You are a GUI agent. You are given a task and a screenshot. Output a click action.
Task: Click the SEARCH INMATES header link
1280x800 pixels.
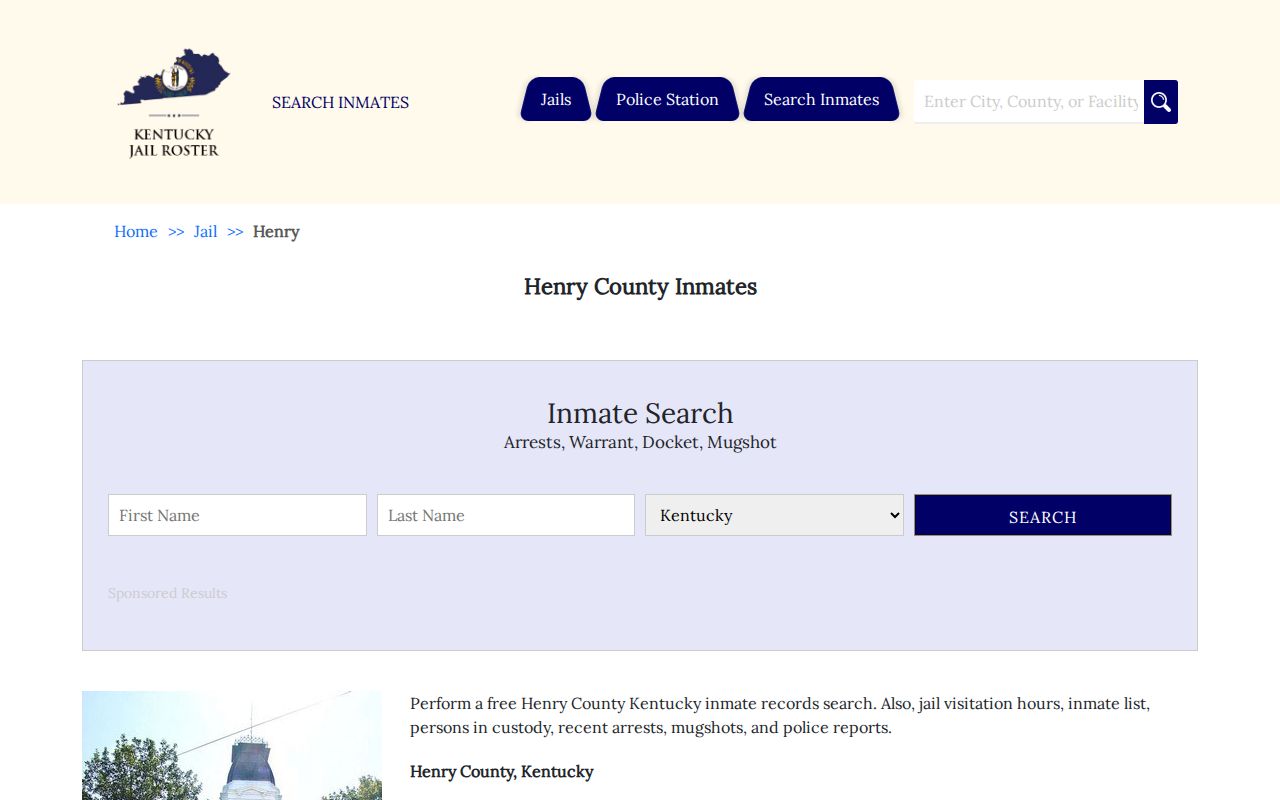340,102
